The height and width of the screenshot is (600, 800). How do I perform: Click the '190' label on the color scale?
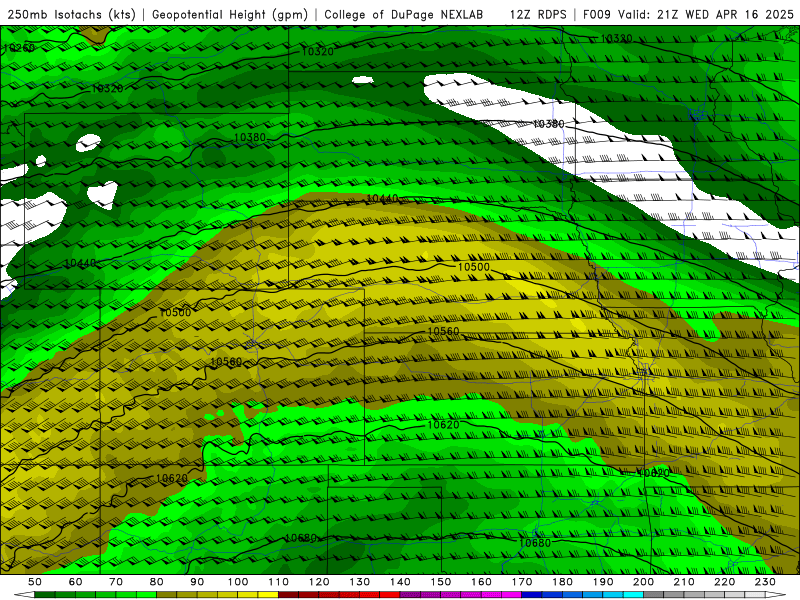603,582
